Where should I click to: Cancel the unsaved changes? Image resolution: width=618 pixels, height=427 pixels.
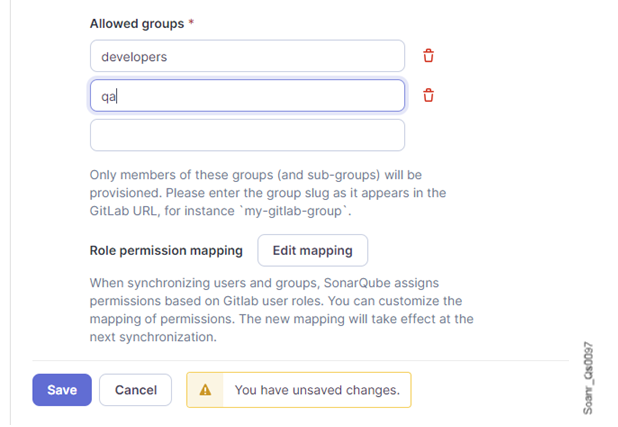[135, 390]
